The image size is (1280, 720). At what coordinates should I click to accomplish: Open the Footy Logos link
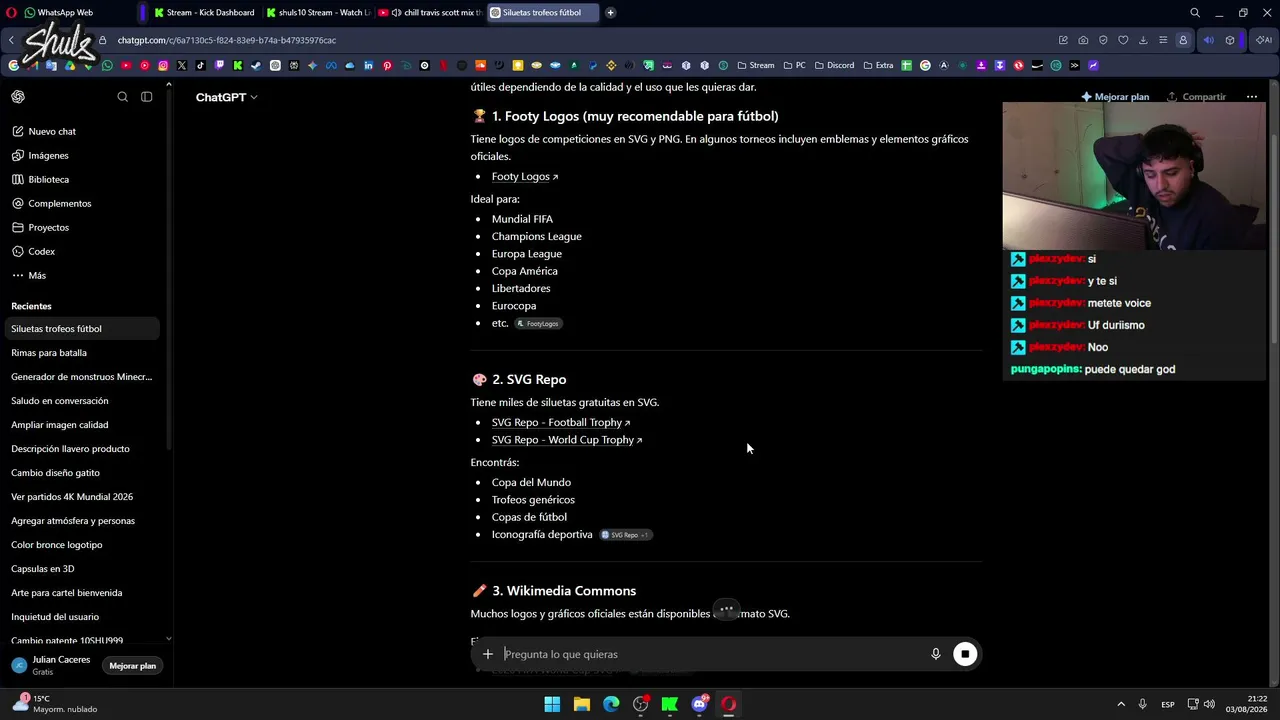524,177
